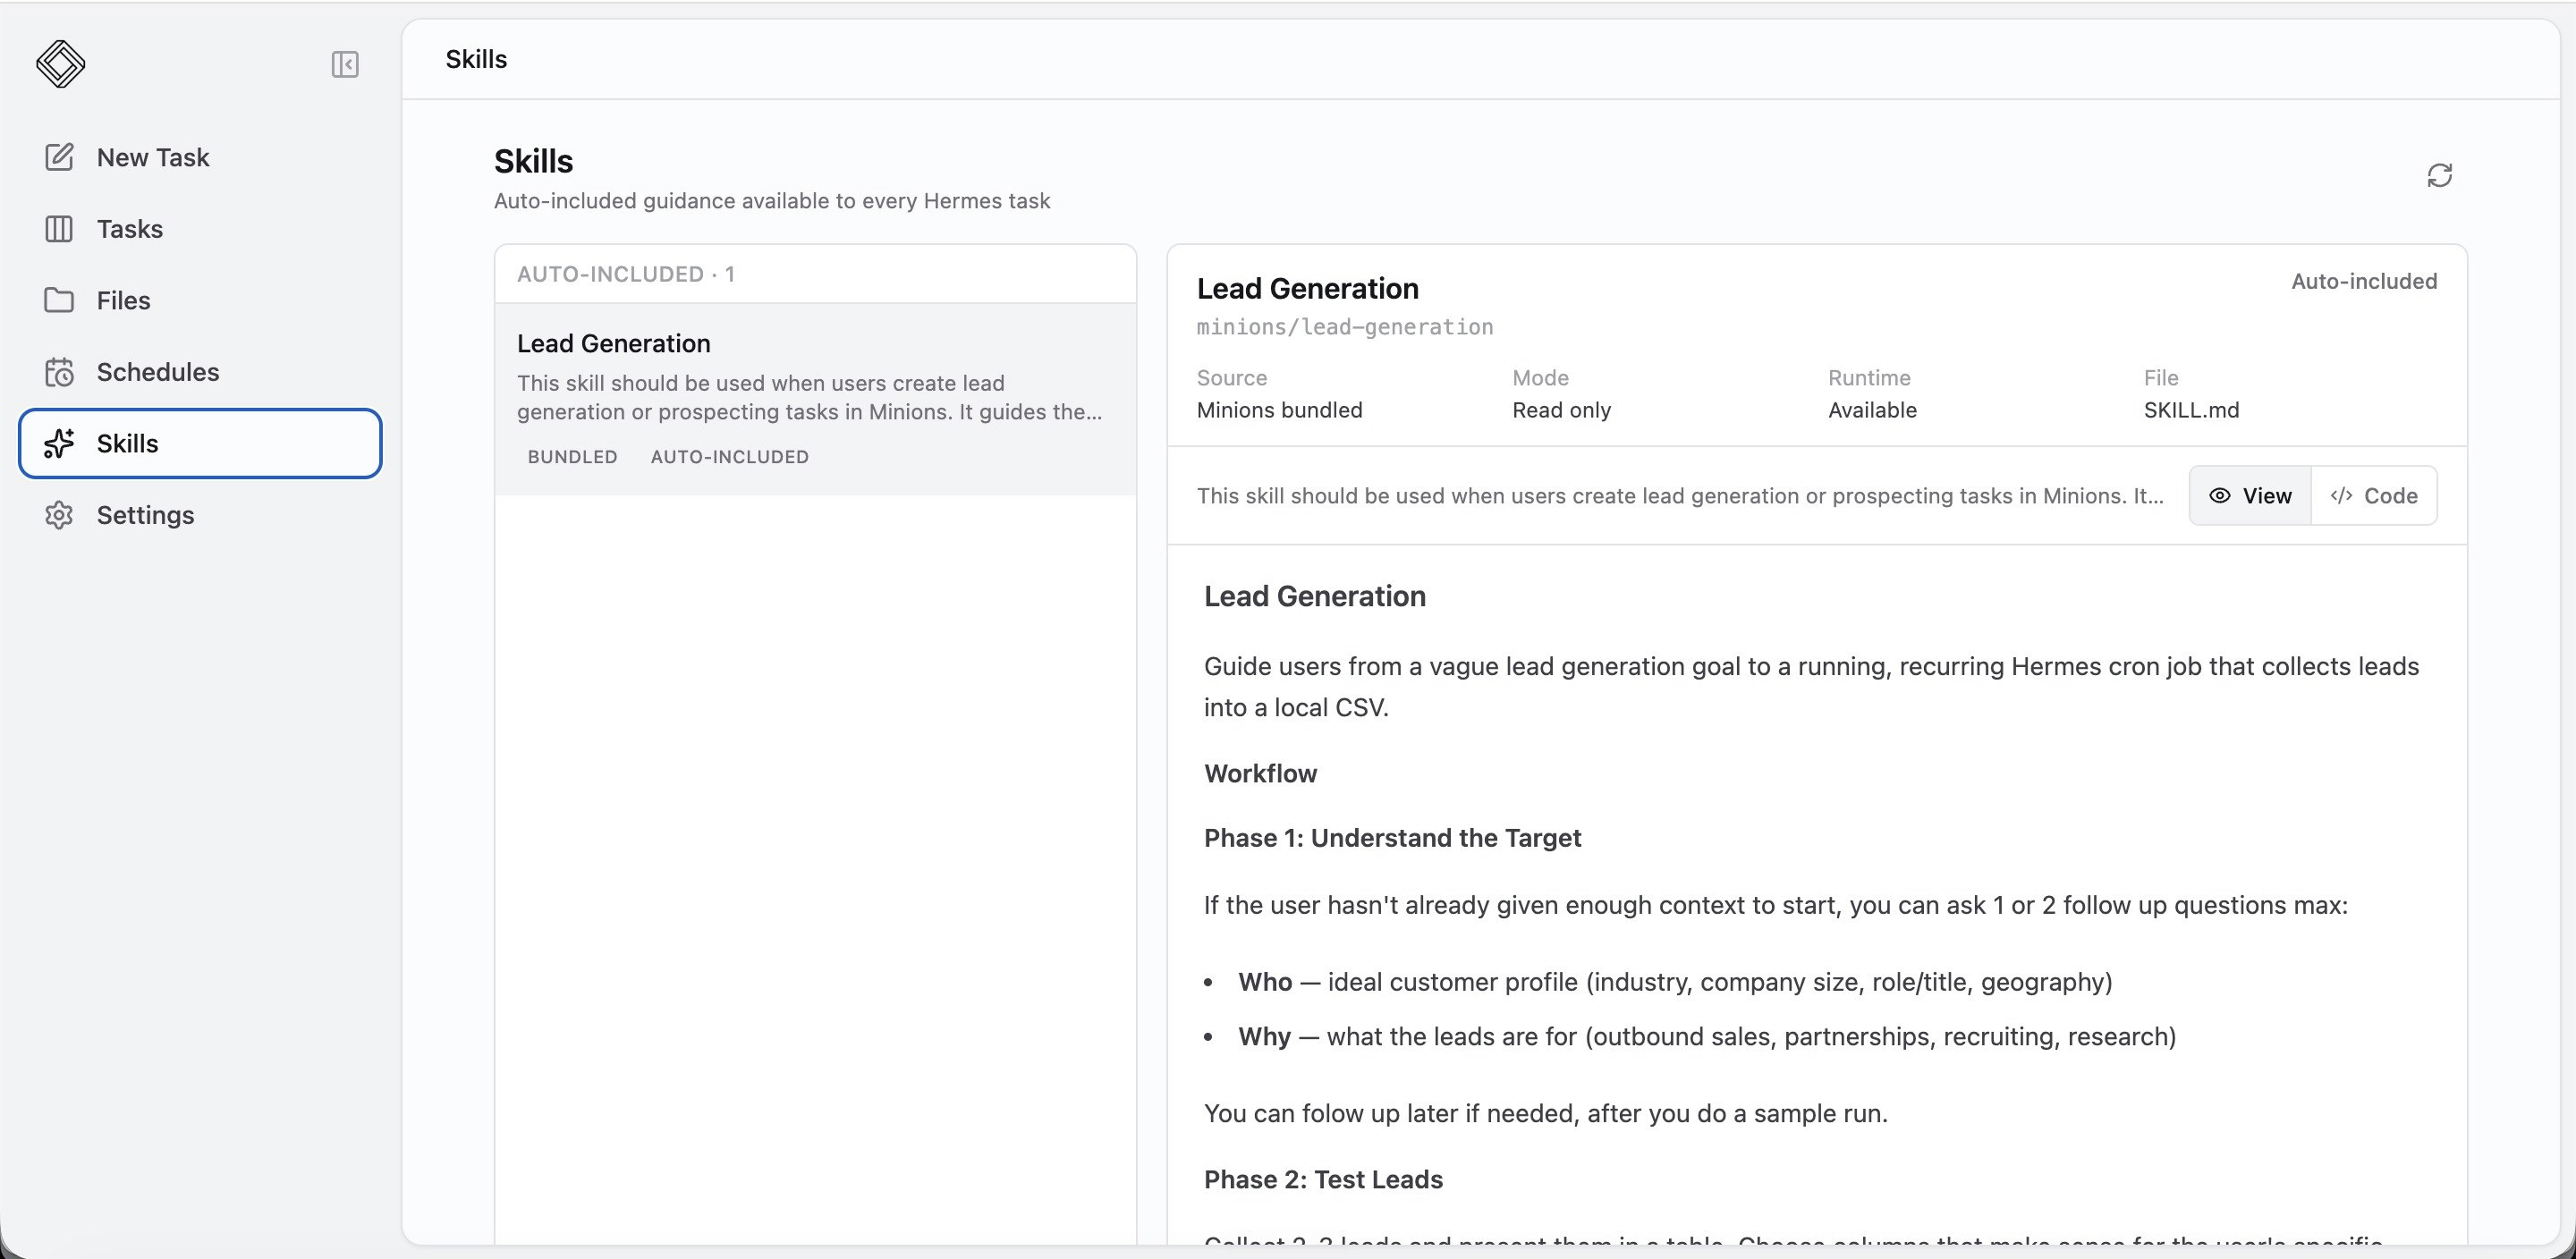Click the Runtime label

point(1869,378)
